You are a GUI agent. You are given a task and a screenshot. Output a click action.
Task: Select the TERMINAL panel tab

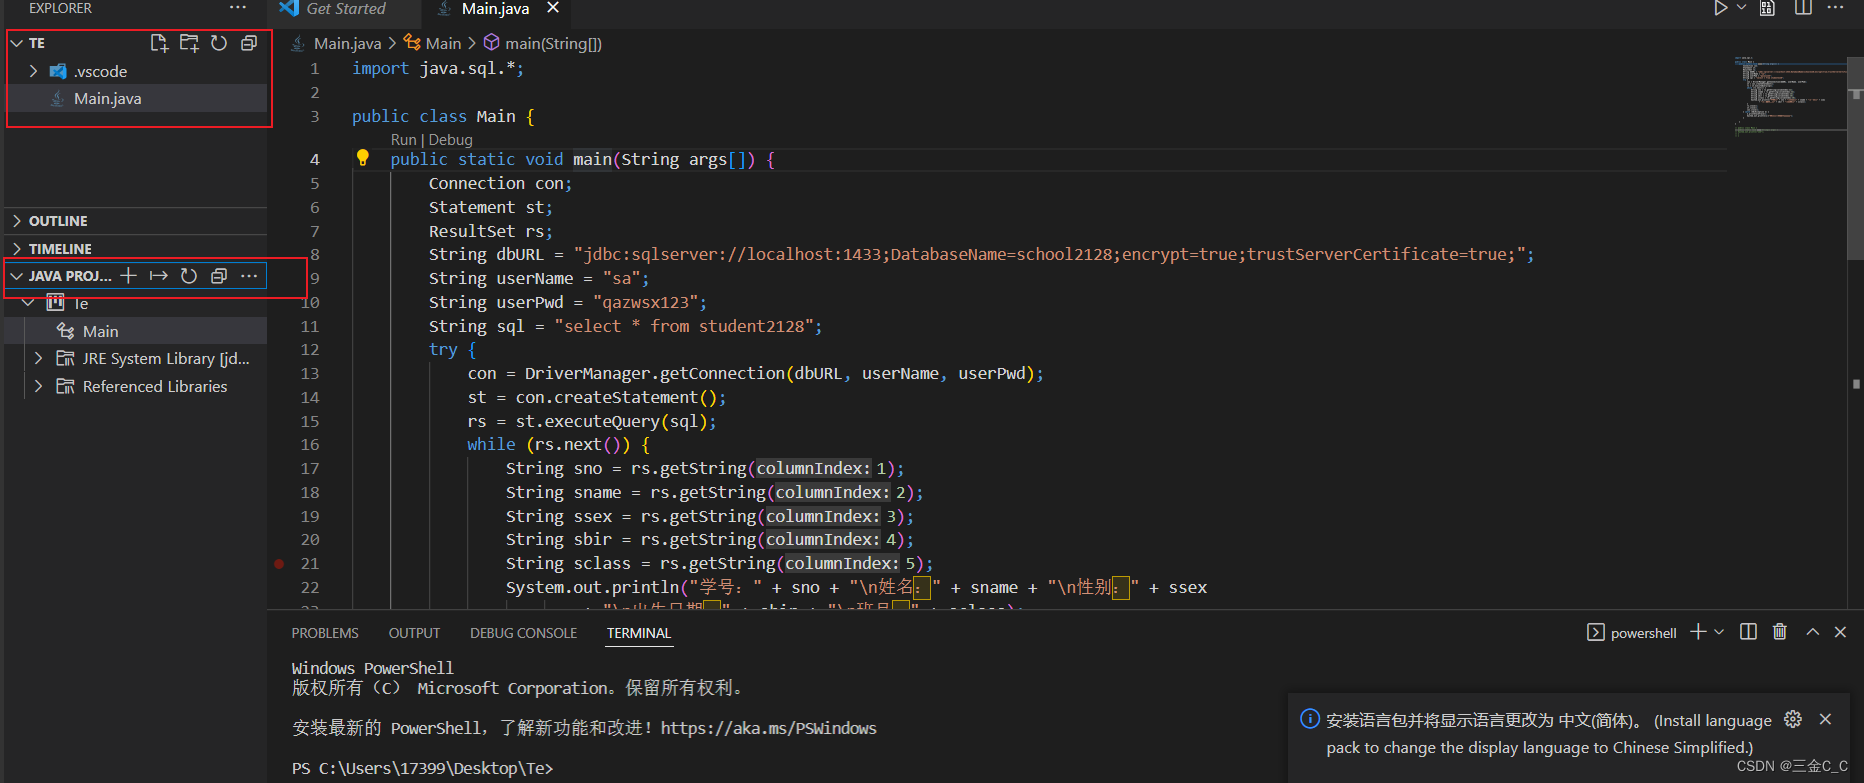639,633
